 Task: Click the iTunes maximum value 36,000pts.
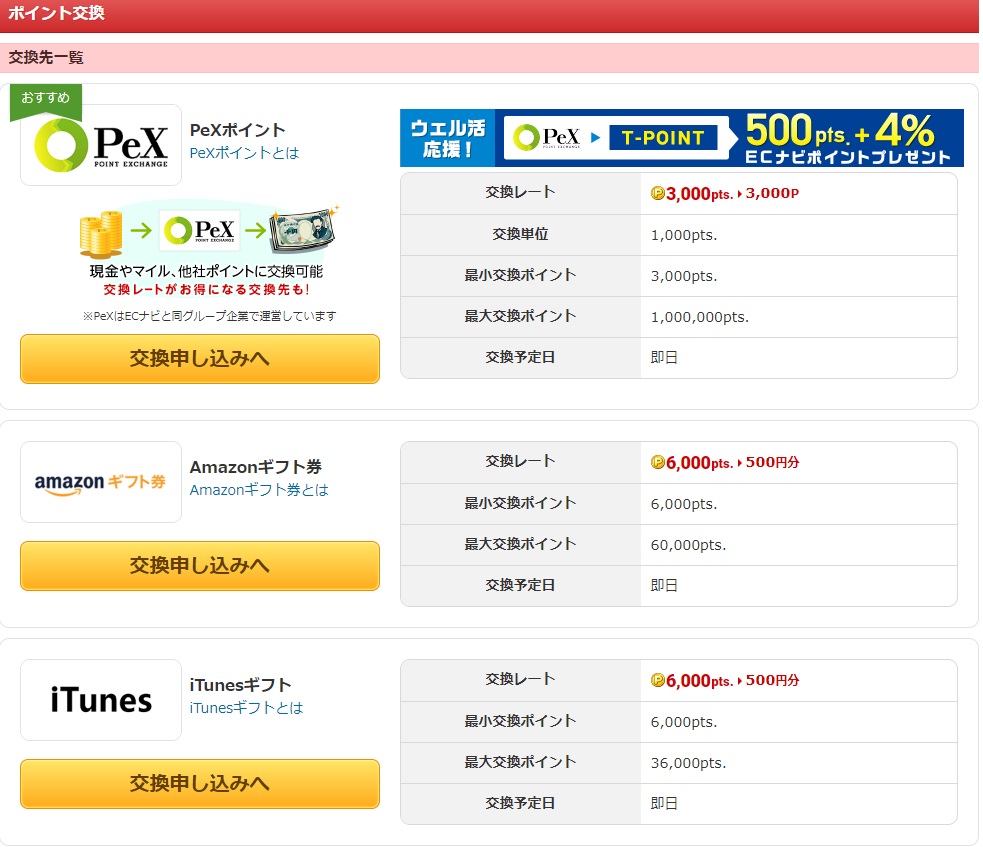pos(688,763)
